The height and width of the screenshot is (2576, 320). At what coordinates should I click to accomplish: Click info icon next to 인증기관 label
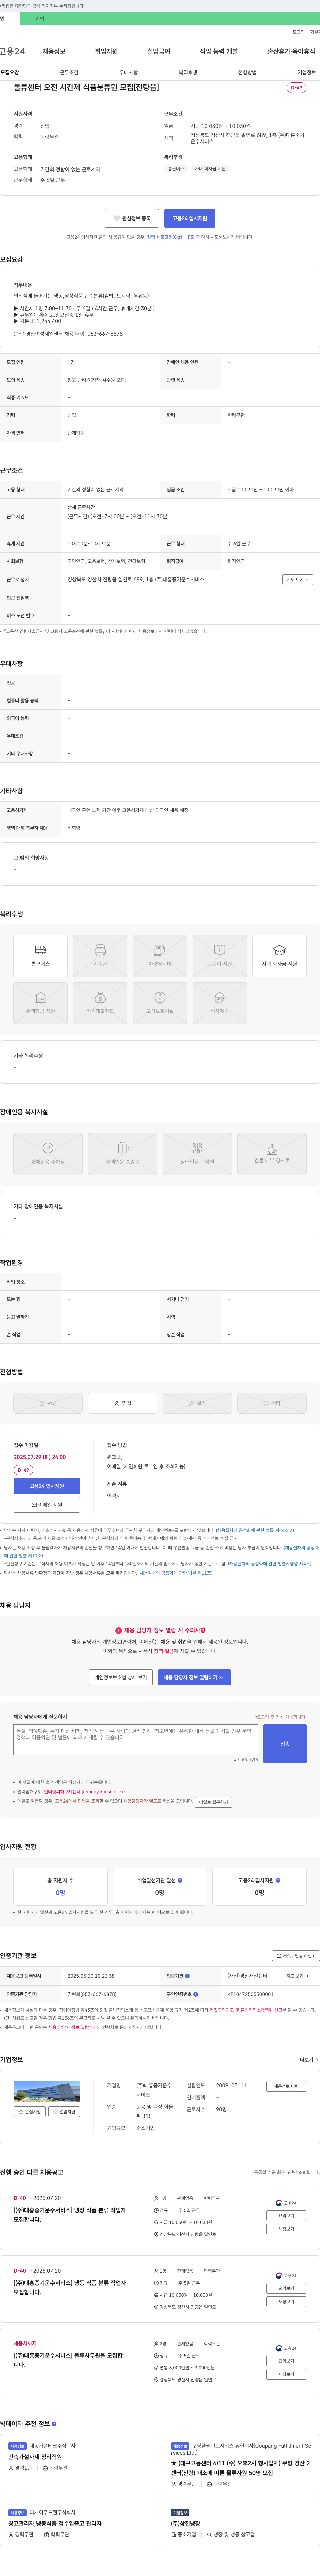pos(187,1976)
